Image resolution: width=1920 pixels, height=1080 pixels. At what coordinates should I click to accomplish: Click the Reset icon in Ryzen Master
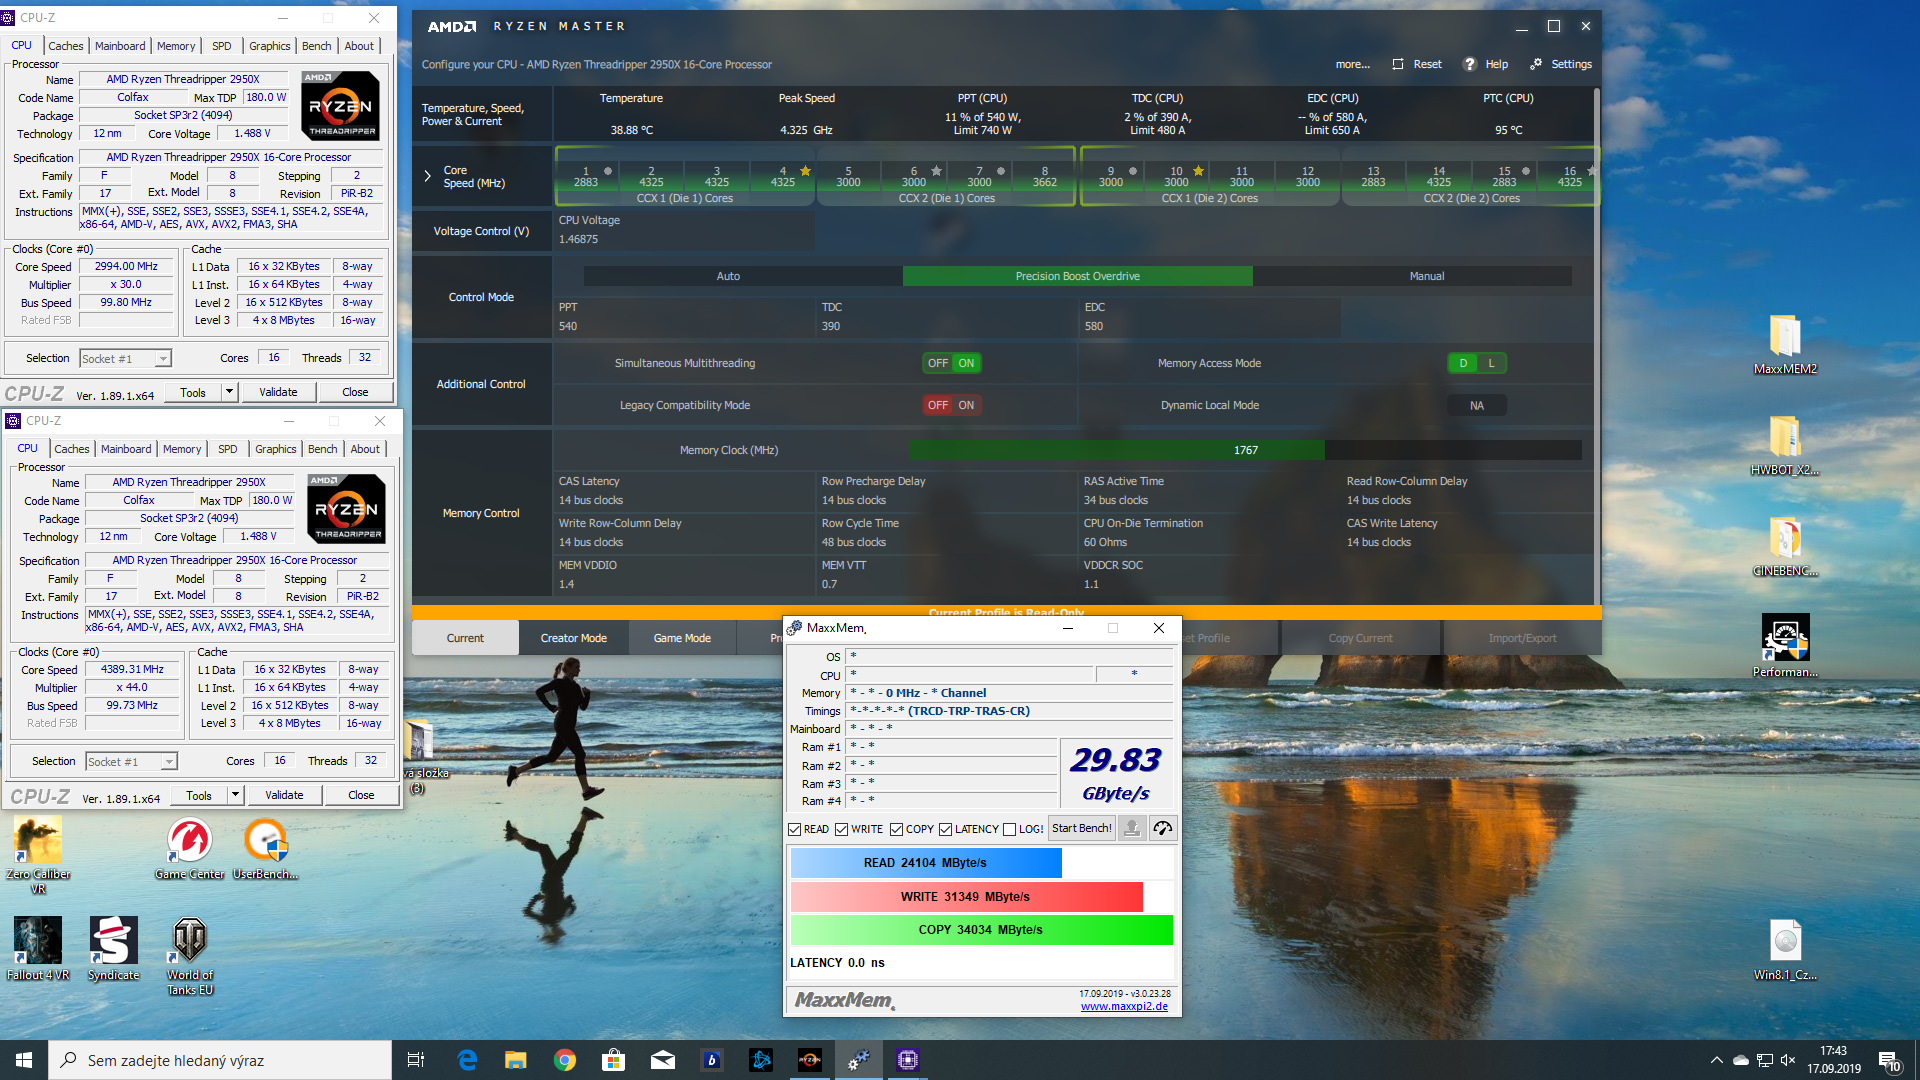coord(1398,64)
